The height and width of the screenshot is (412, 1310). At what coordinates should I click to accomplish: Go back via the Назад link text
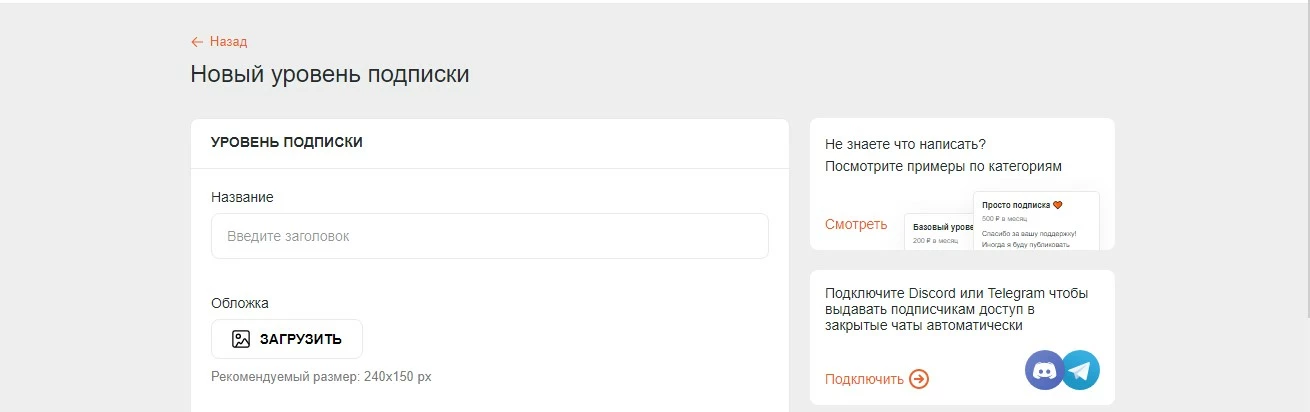228,42
